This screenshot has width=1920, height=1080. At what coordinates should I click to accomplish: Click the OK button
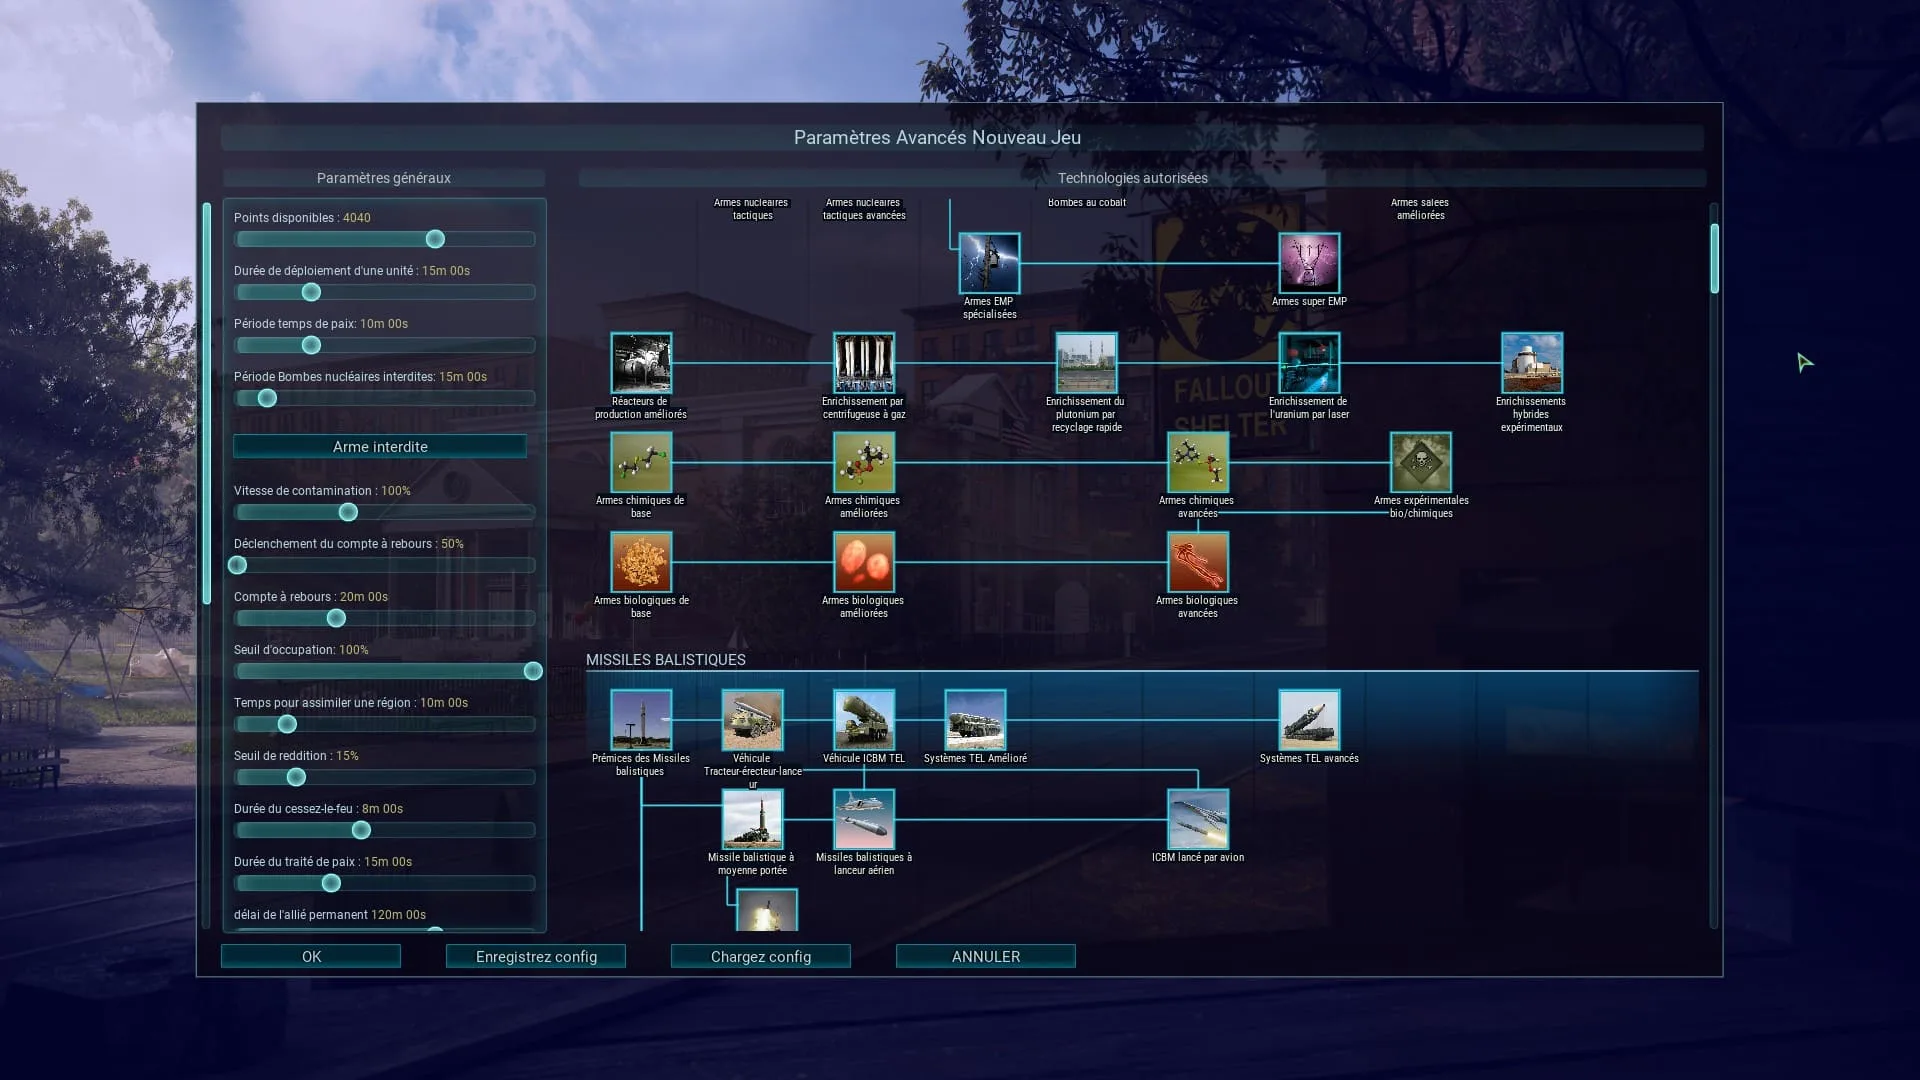tap(311, 956)
